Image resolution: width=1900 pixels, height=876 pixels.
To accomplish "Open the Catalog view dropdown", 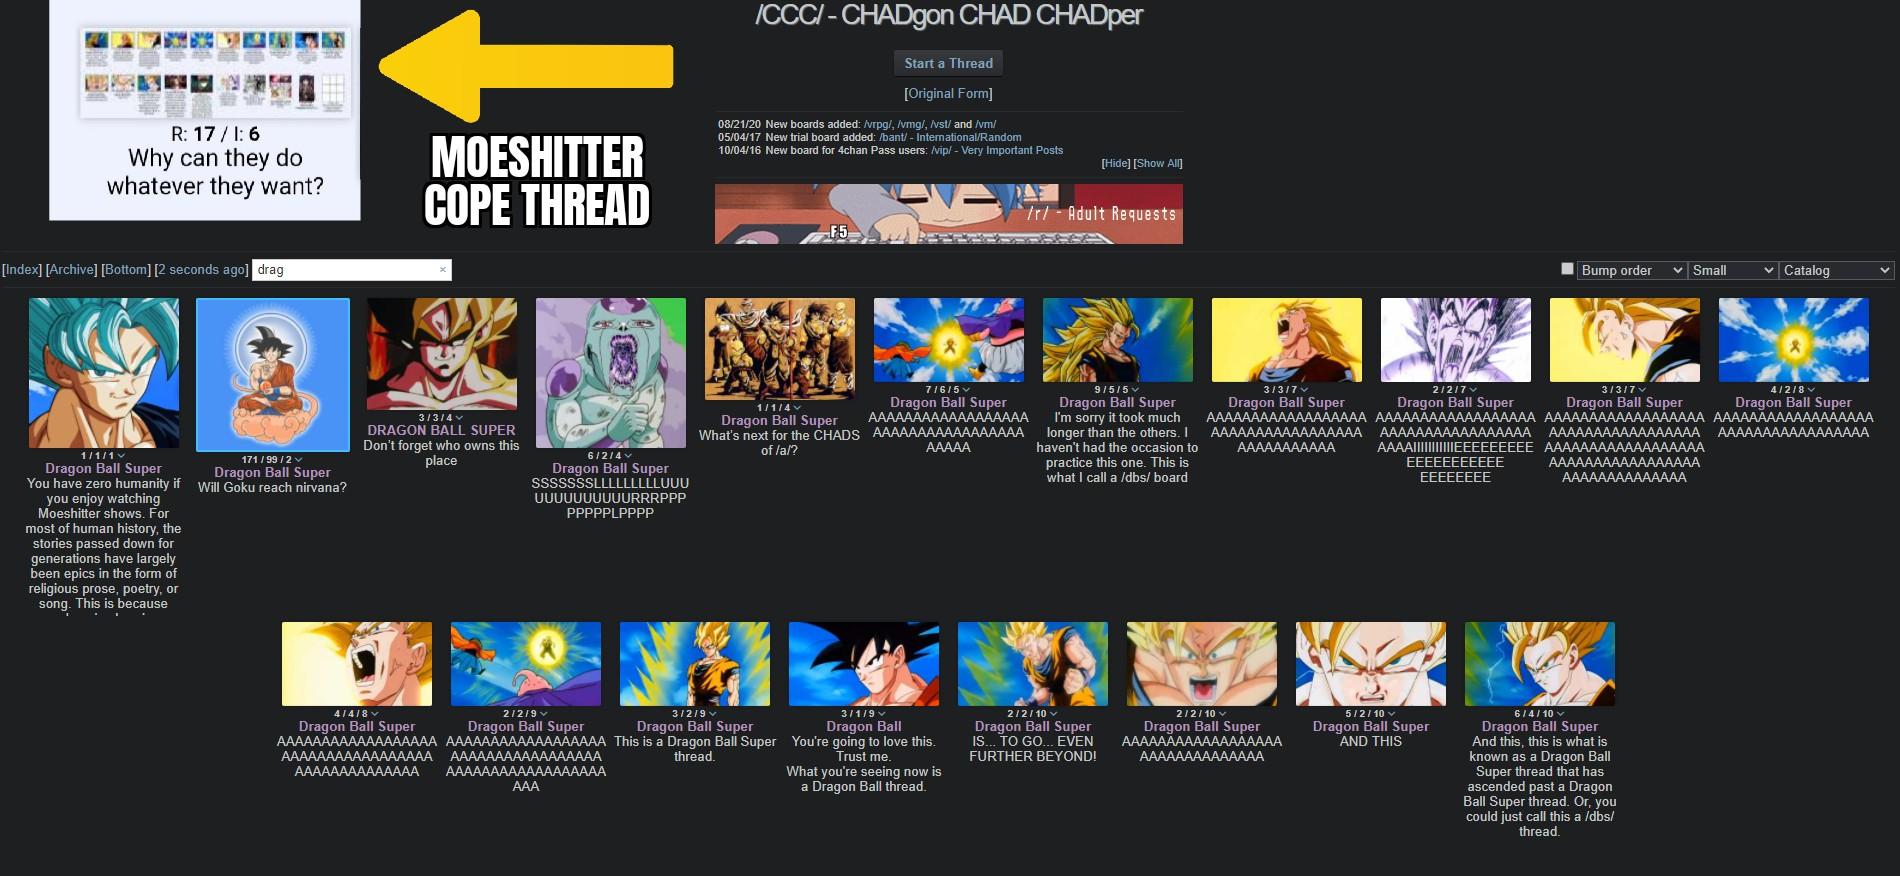I will click(1837, 270).
